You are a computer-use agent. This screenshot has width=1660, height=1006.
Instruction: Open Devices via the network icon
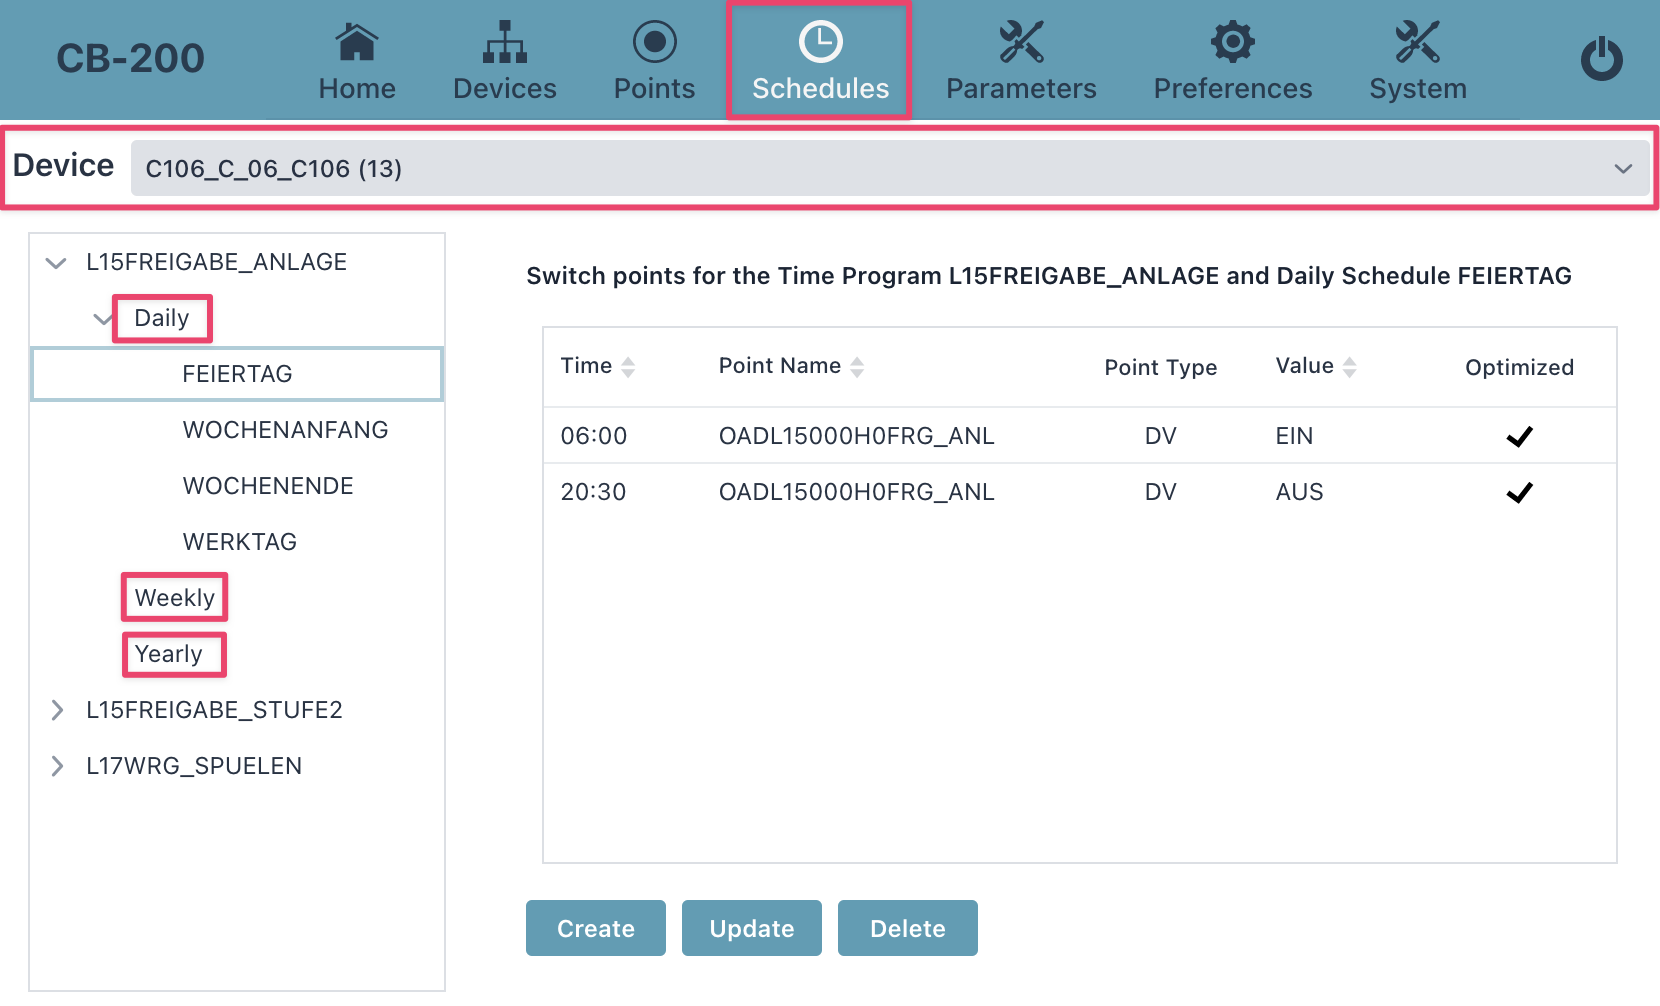click(x=505, y=42)
